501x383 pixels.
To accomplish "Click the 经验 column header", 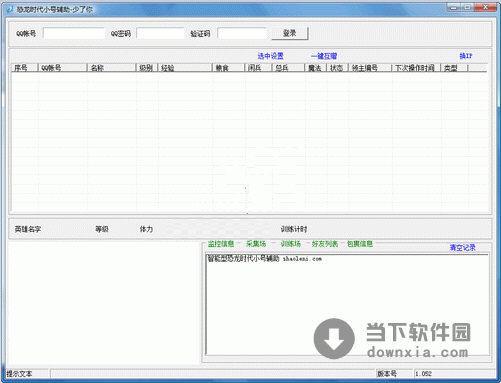I will (185, 68).
